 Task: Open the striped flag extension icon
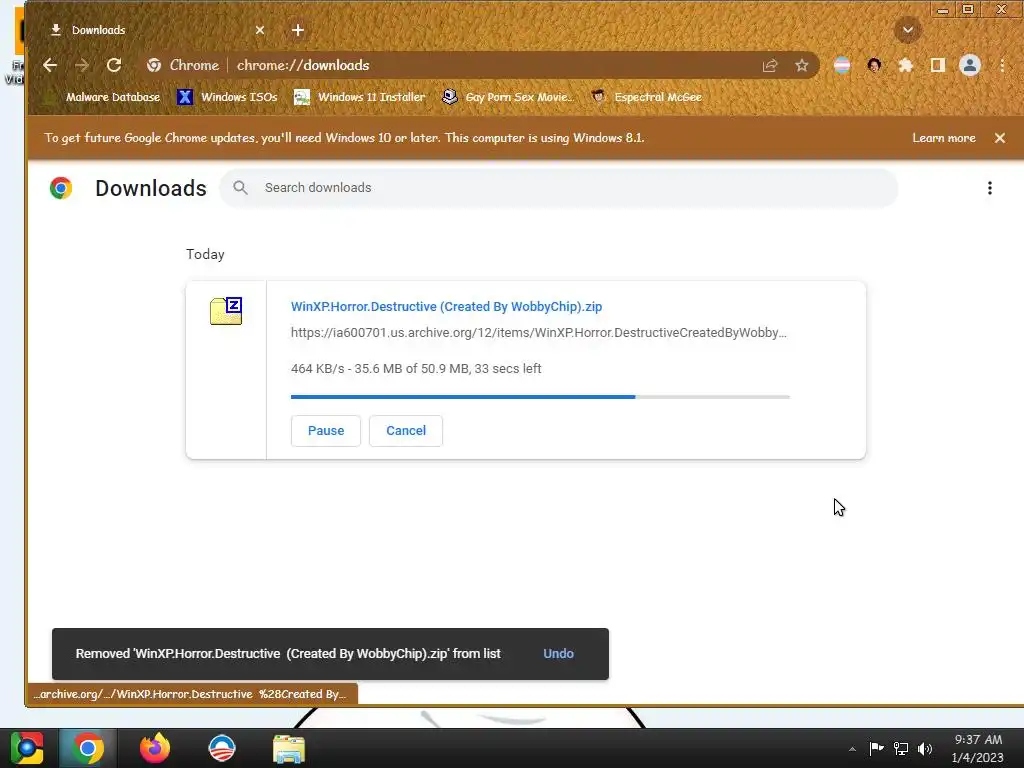click(x=842, y=65)
